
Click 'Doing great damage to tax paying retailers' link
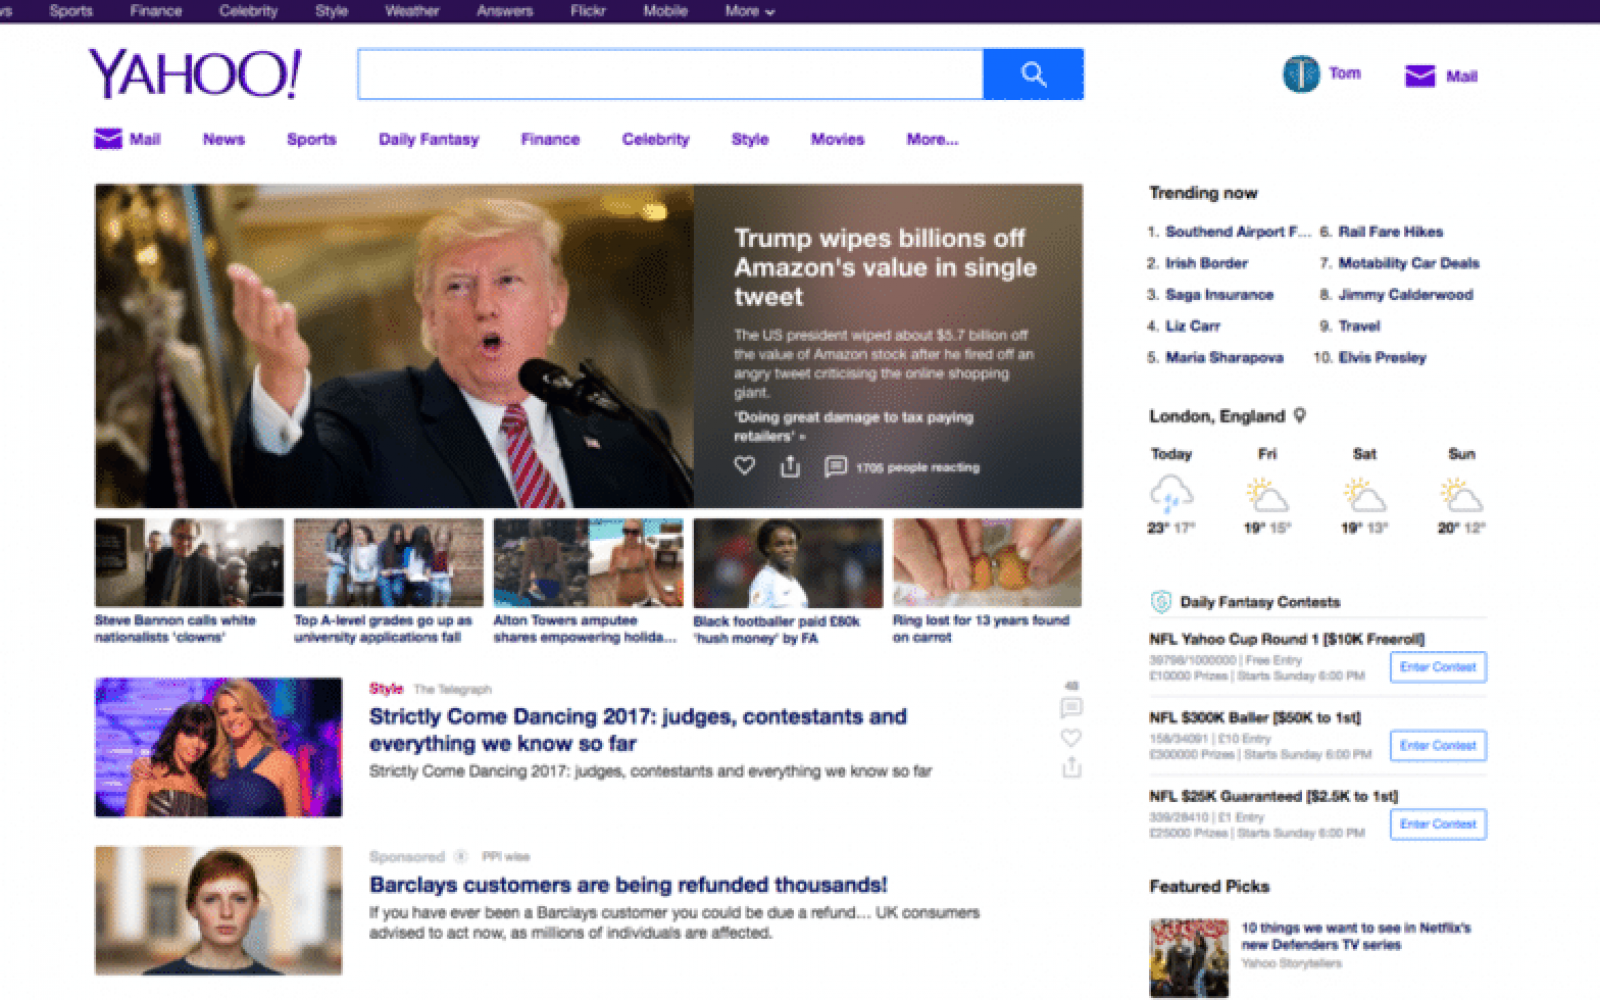coord(853,426)
